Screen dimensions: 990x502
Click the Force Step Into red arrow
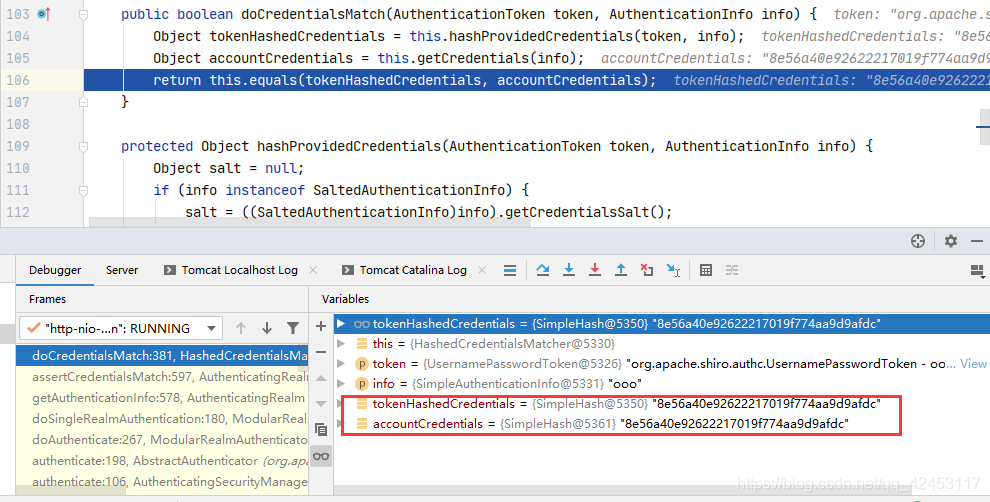coord(595,270)
